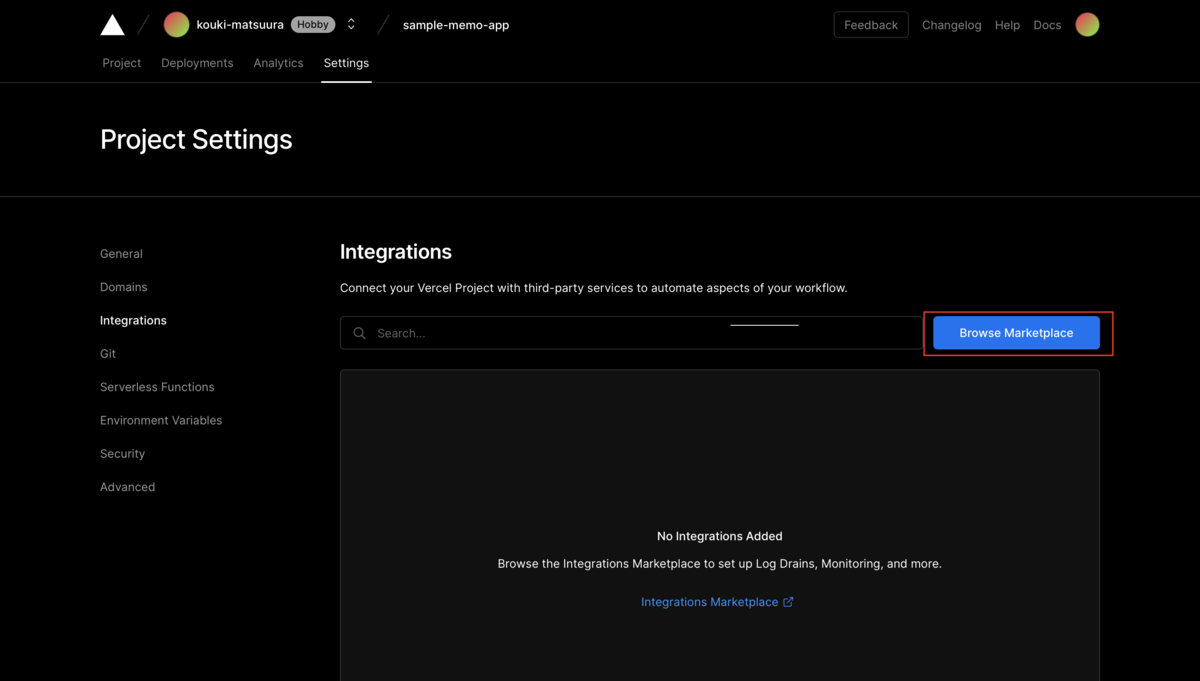Click the sample-memo-app project name
The image size is (1200, 681).
456,25
